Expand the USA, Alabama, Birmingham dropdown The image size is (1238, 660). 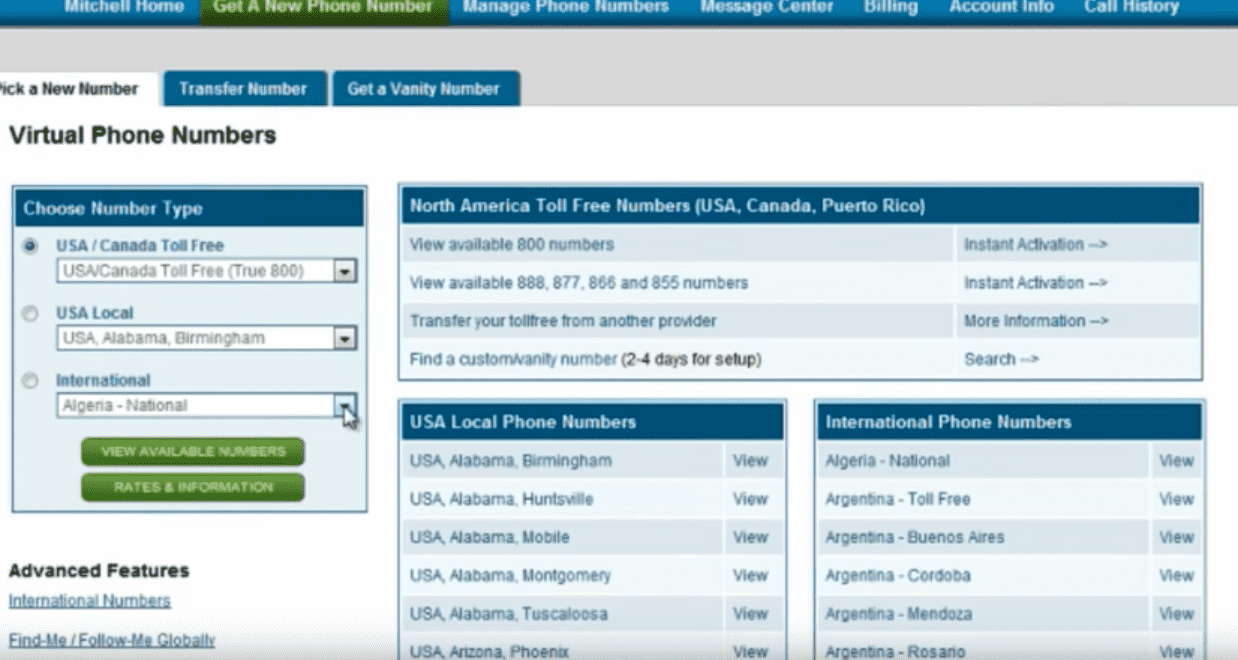coord(344,339)
